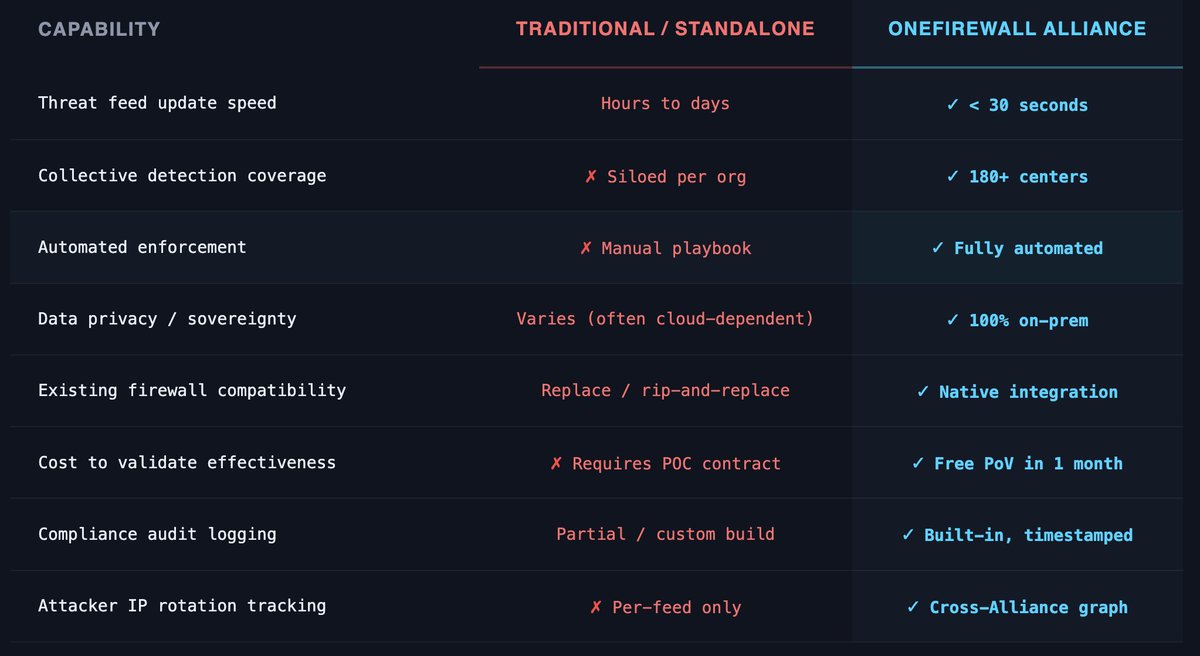
Task: Click the 'Hours to days' cell
Action: (x=665, y=103)
